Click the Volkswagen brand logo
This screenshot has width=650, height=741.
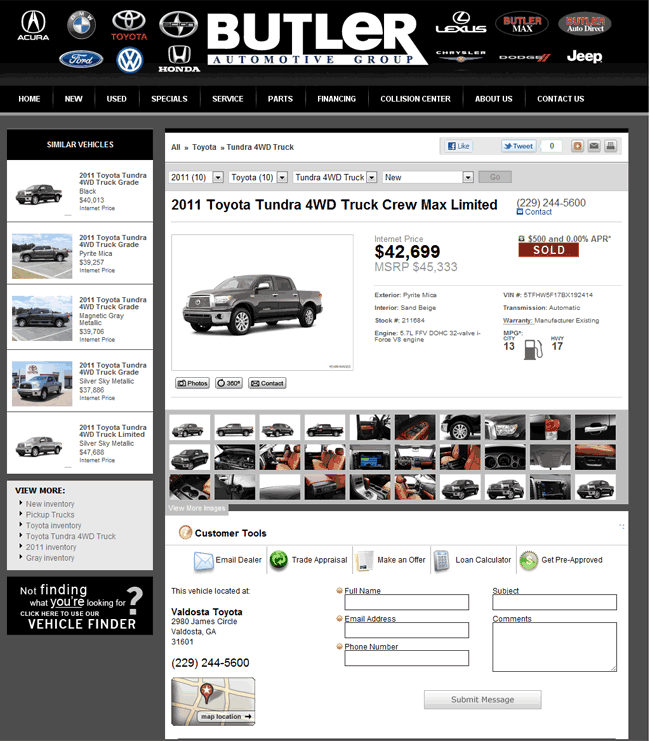point(130,60)
